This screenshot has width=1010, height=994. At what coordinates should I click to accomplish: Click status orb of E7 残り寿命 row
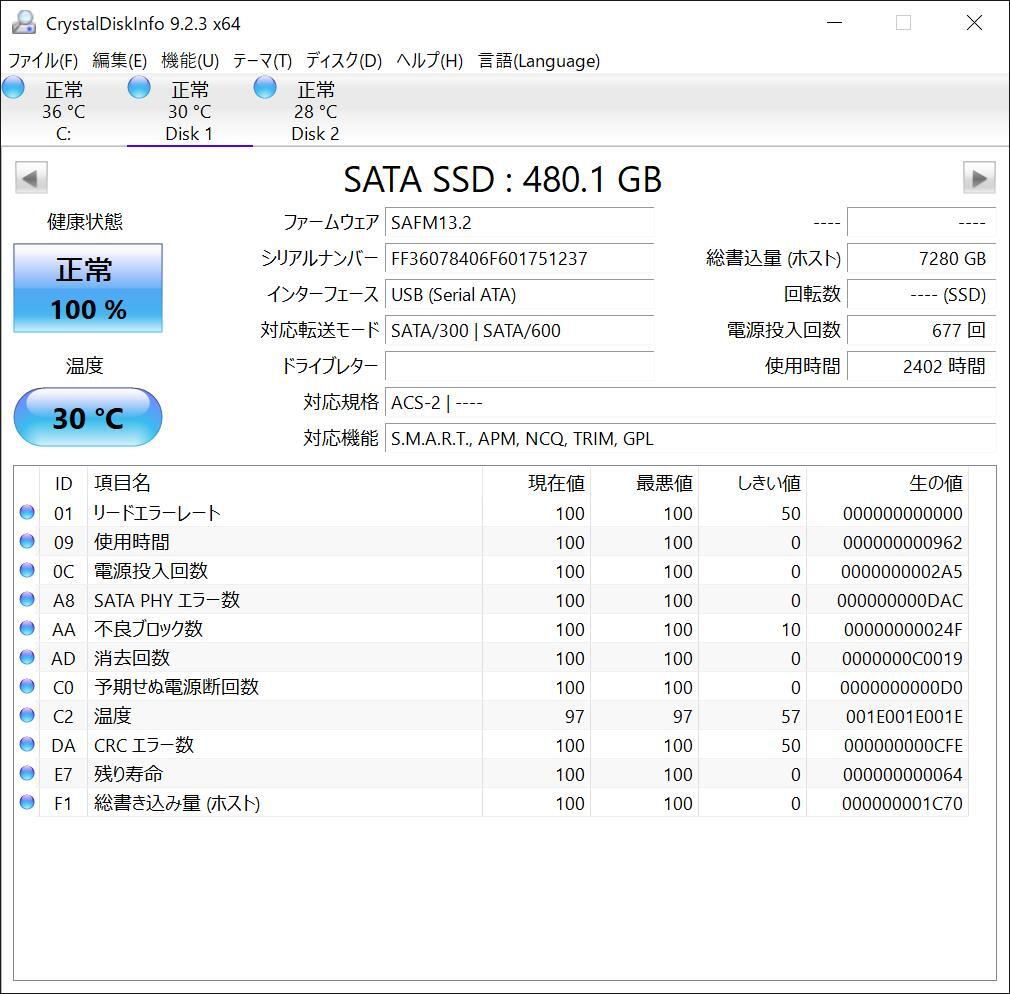[27, 773]
